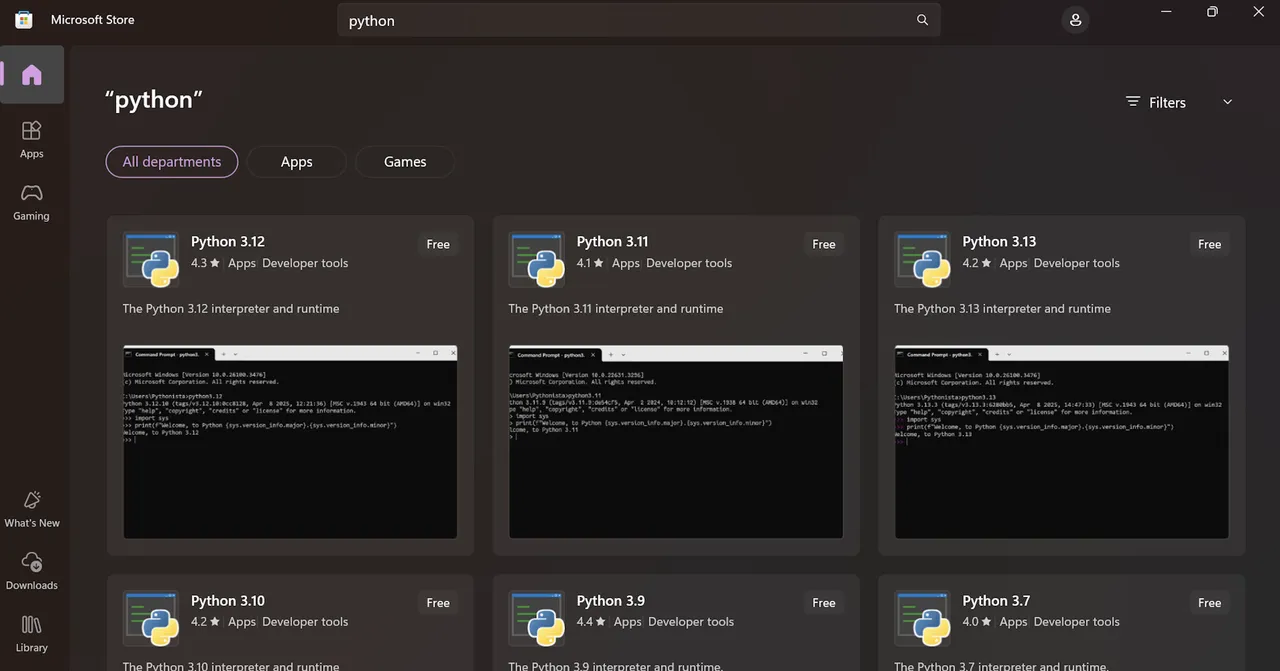Select the Apps filter tab
Screen dimensions: 1280x671
point(297,162)
